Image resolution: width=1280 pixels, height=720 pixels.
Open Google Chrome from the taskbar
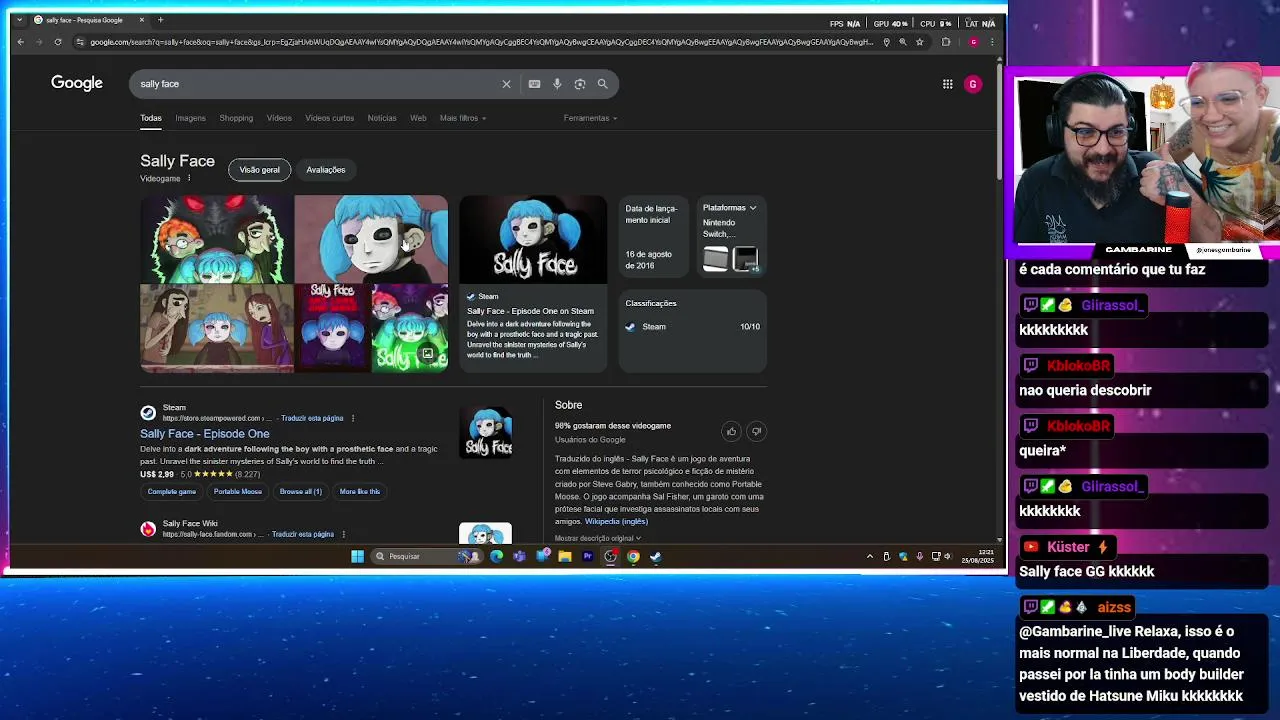pos(633,557)
